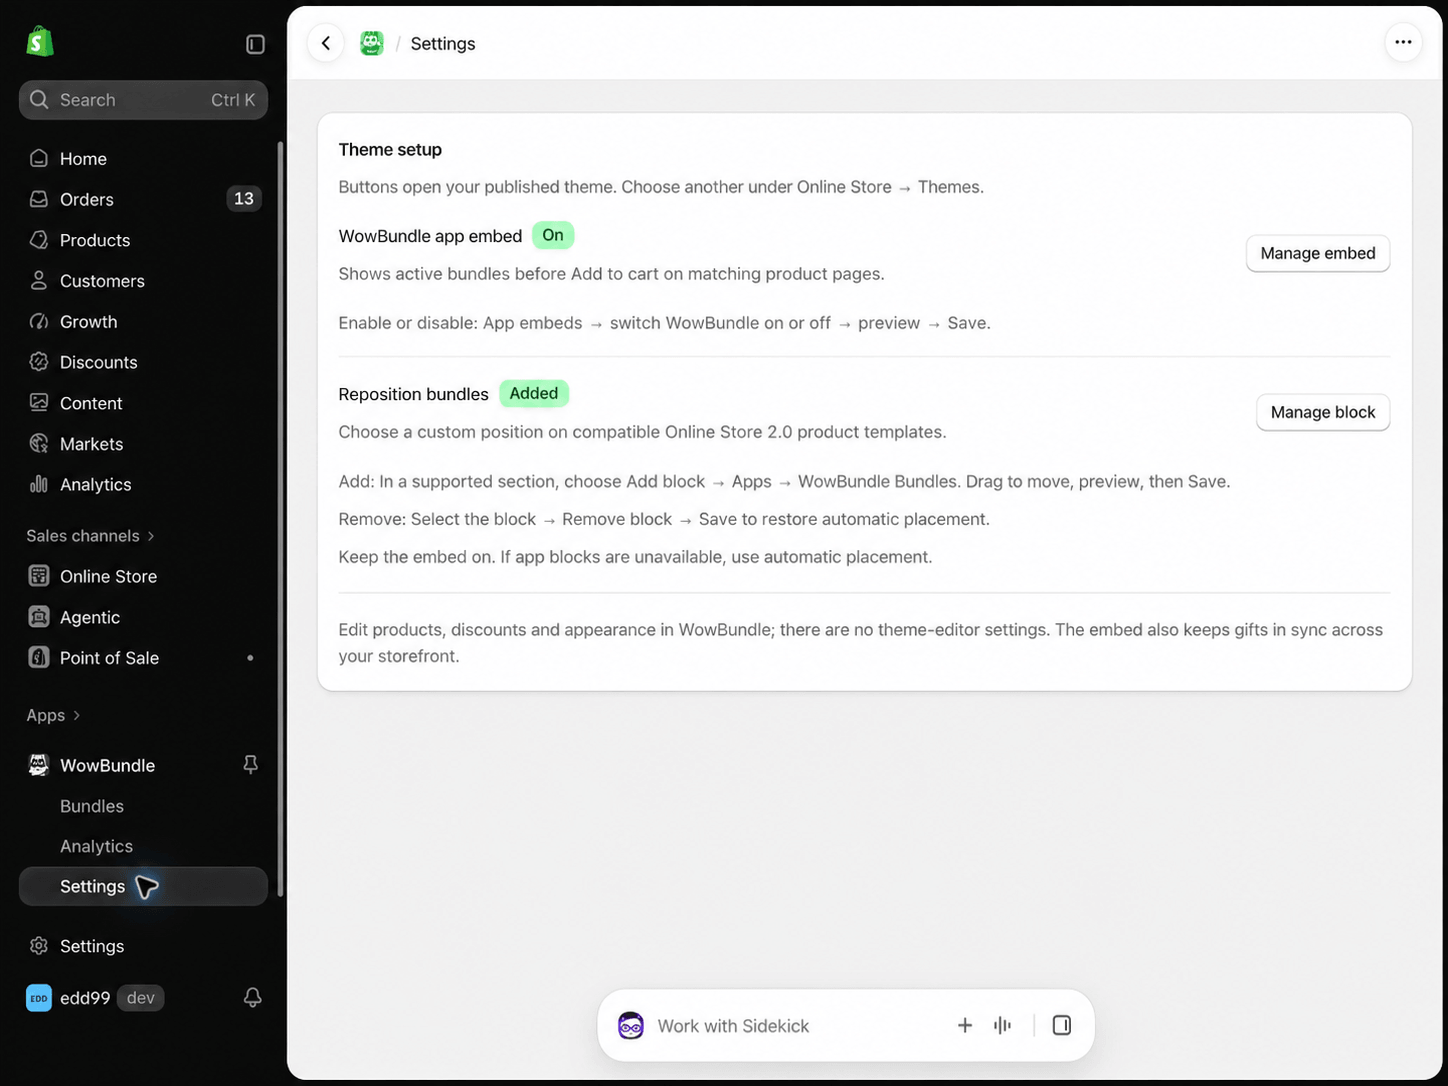Expand Apps section
This screenshot has height=1086, width=1448.
53,715
